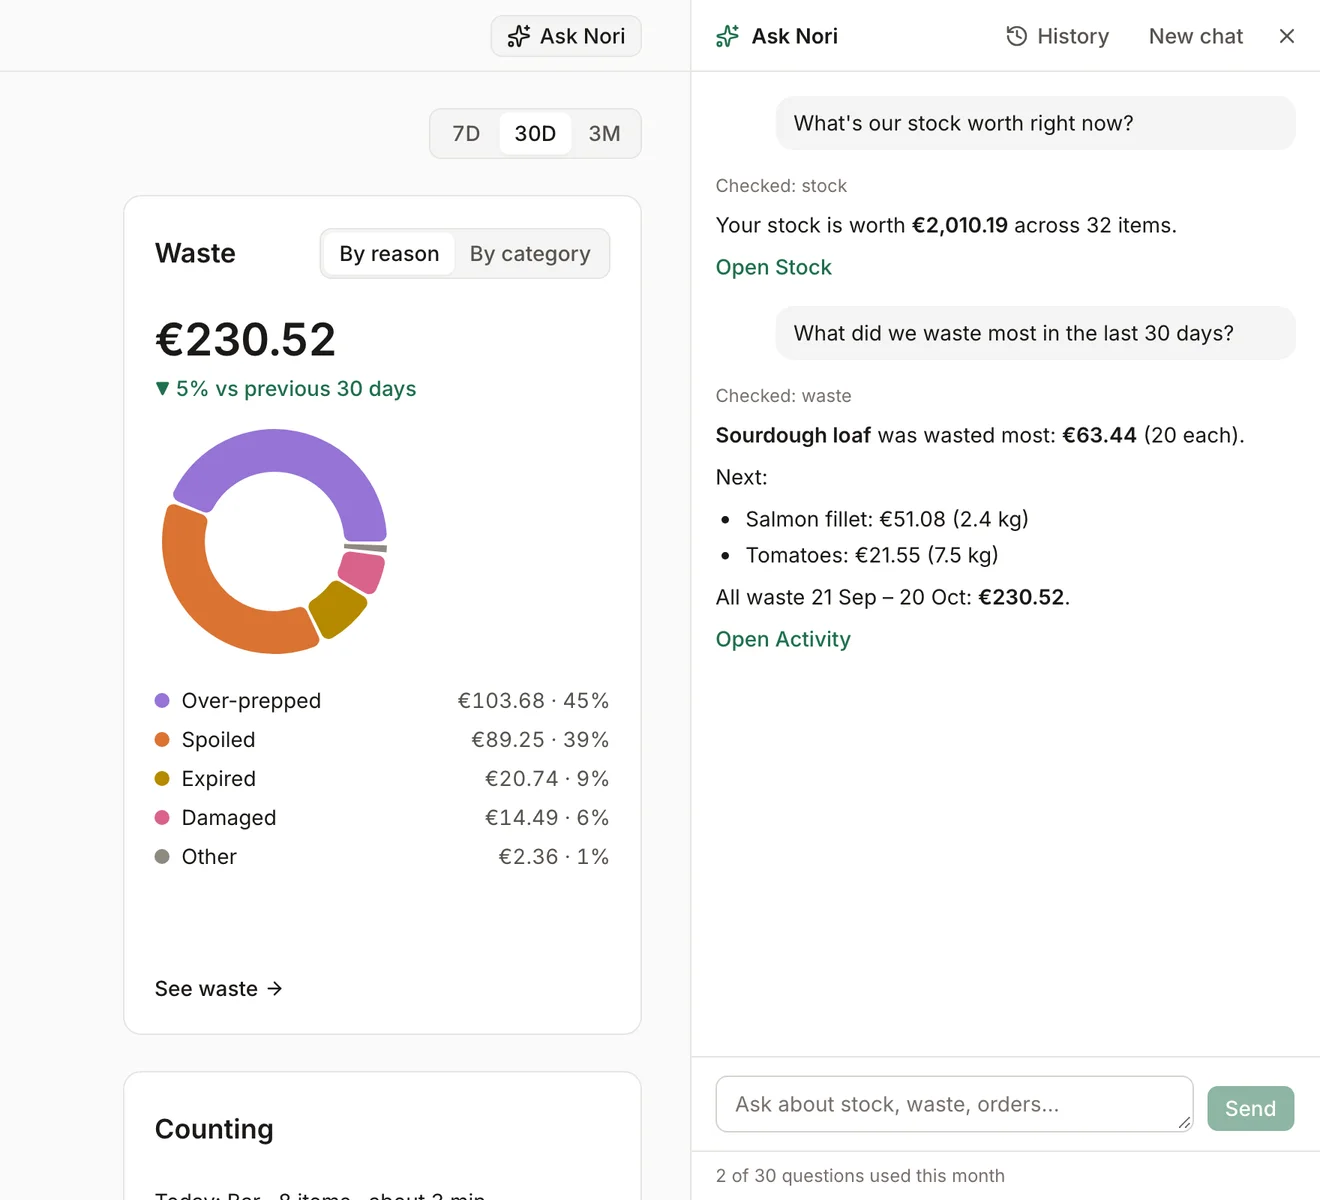The width and height of the screenshot is (1320, 1200).
Task: Click the '€103.68 · 45%' value
Action: tap(533, 700)
